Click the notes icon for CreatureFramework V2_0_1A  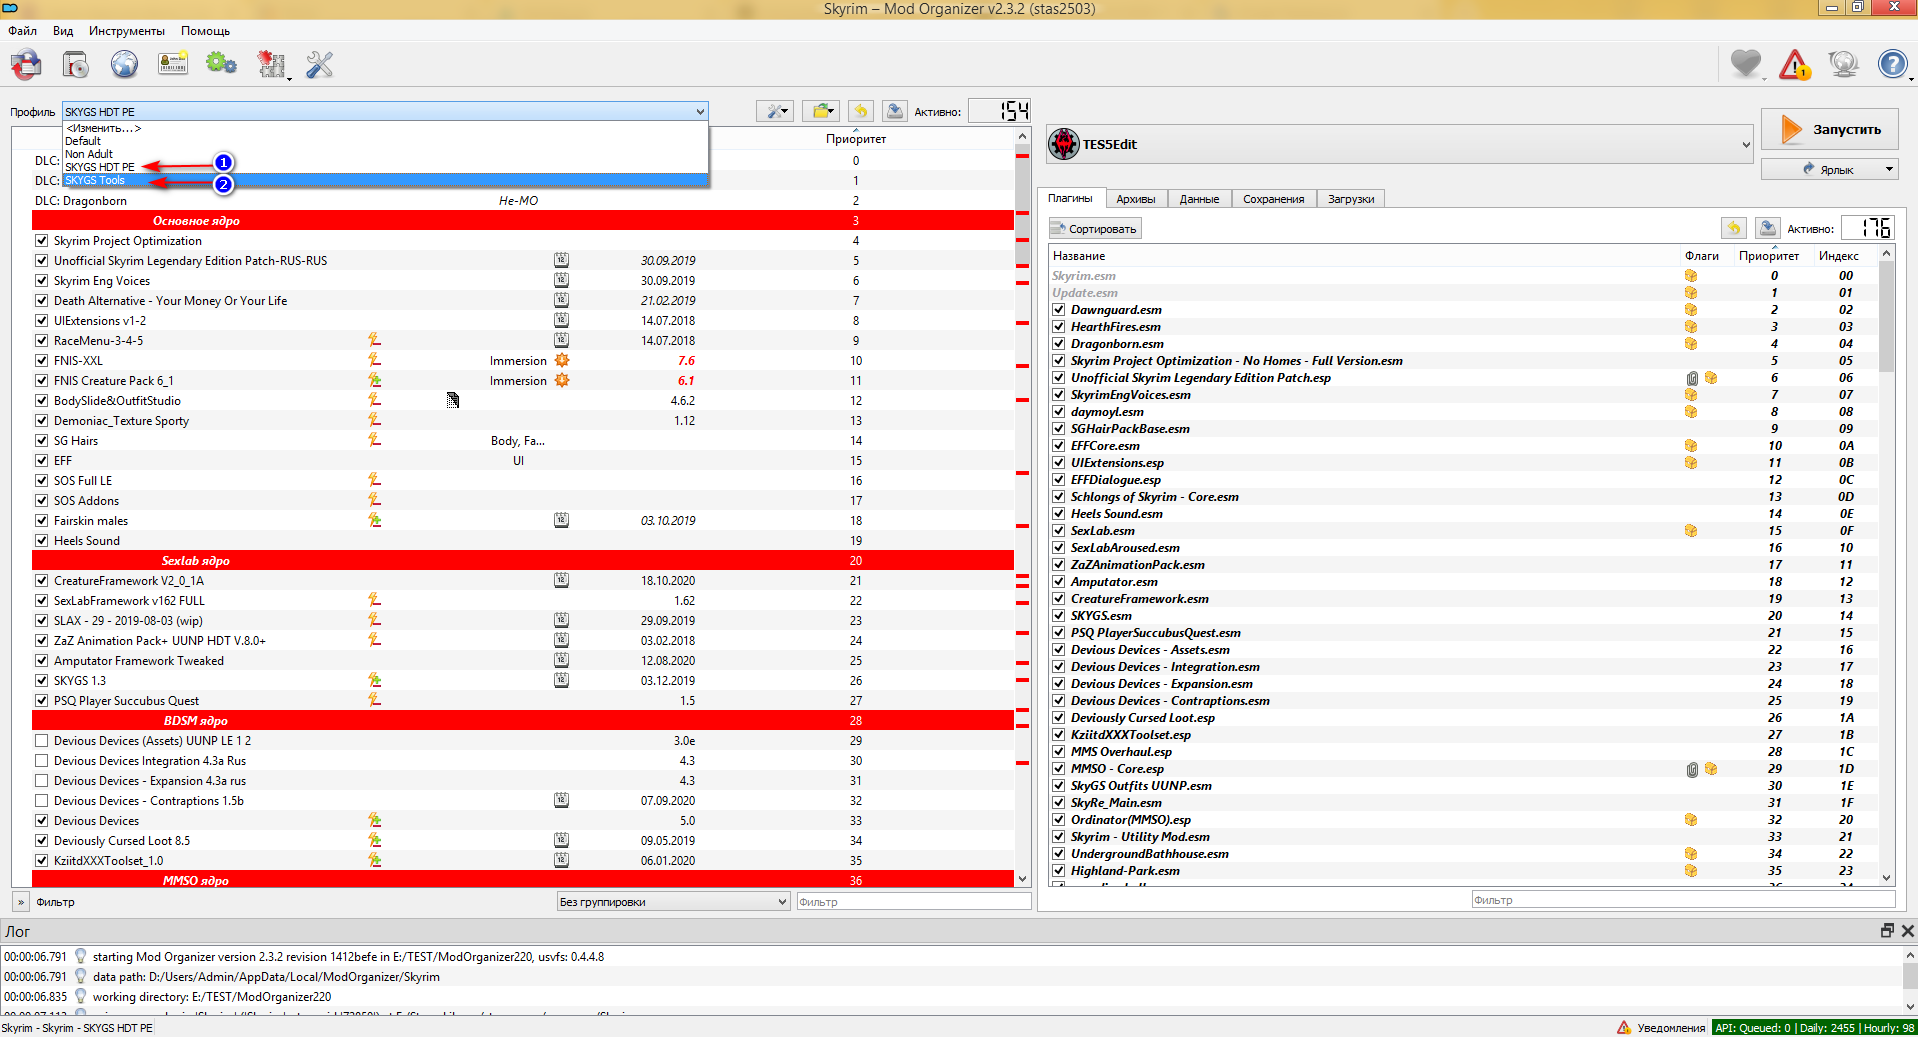click(x=561, y=580)
